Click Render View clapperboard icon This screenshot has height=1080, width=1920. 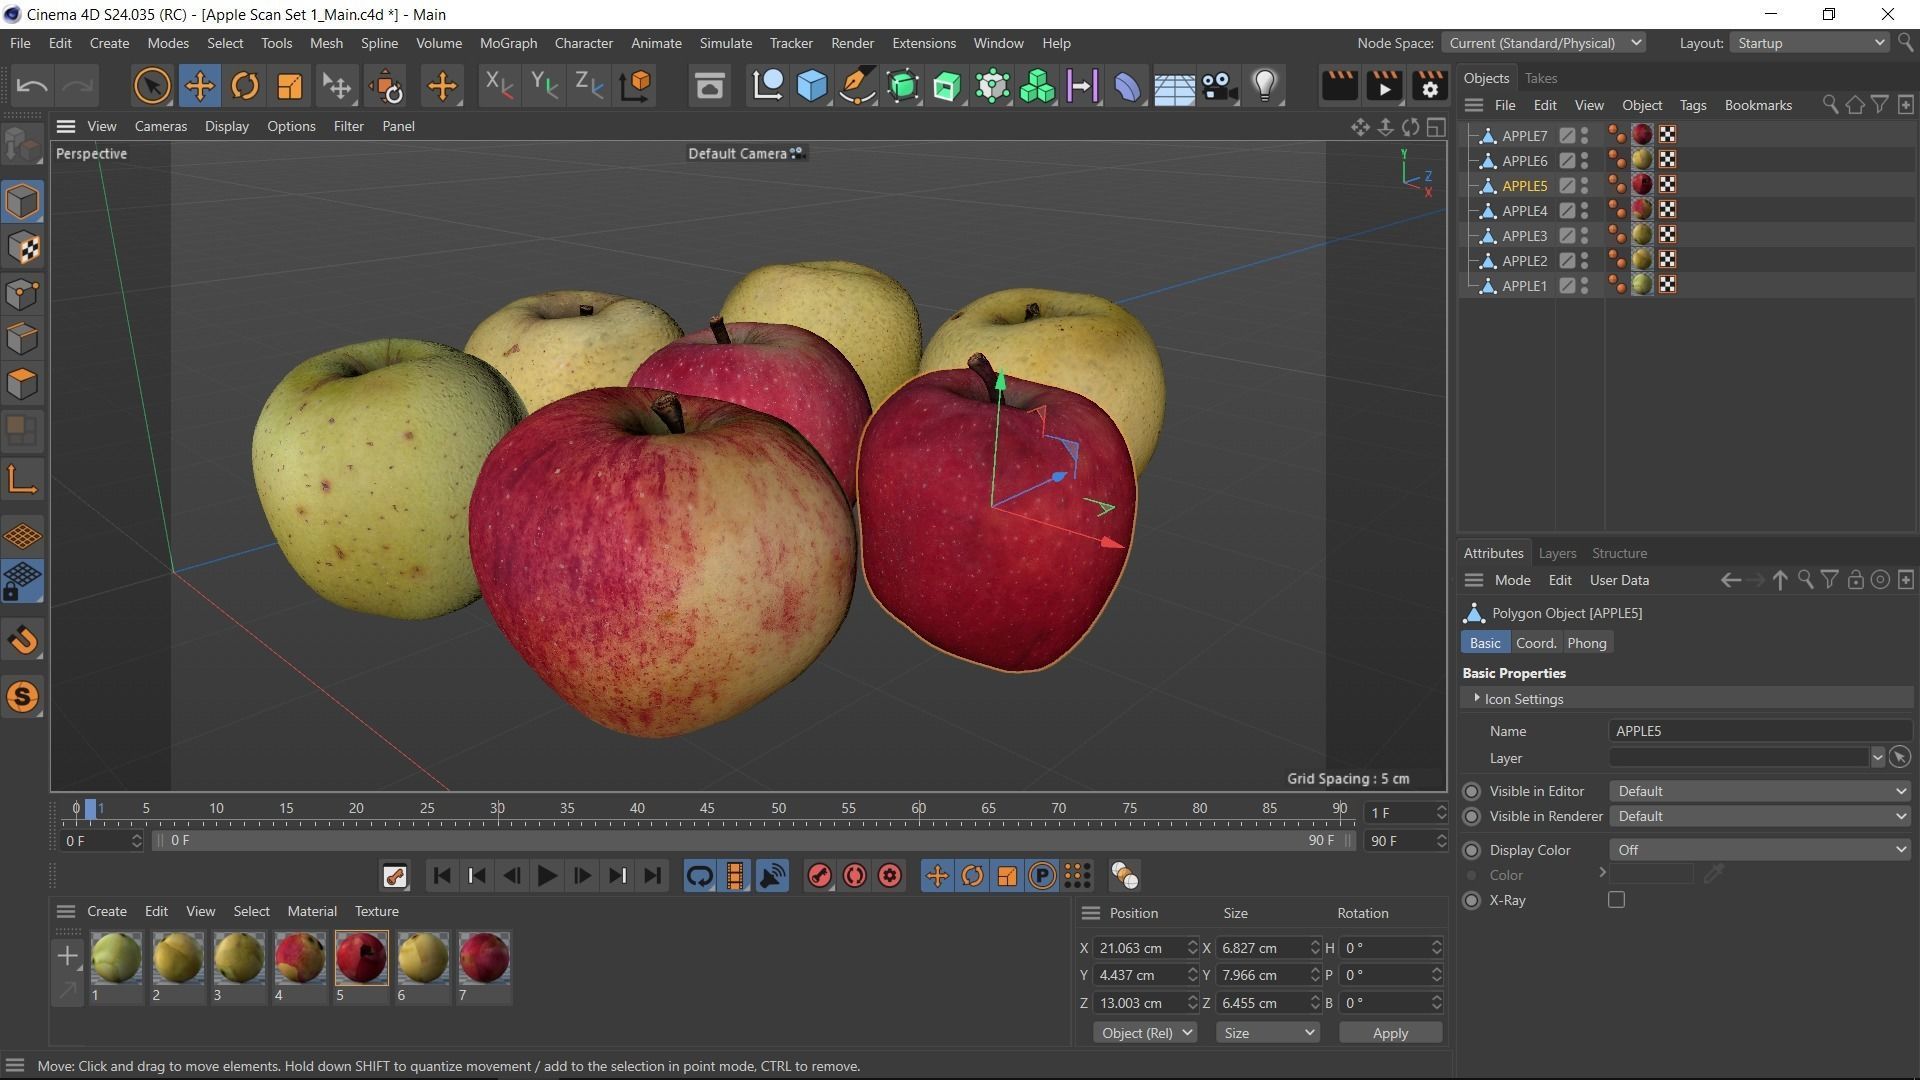coord(1339,86)
